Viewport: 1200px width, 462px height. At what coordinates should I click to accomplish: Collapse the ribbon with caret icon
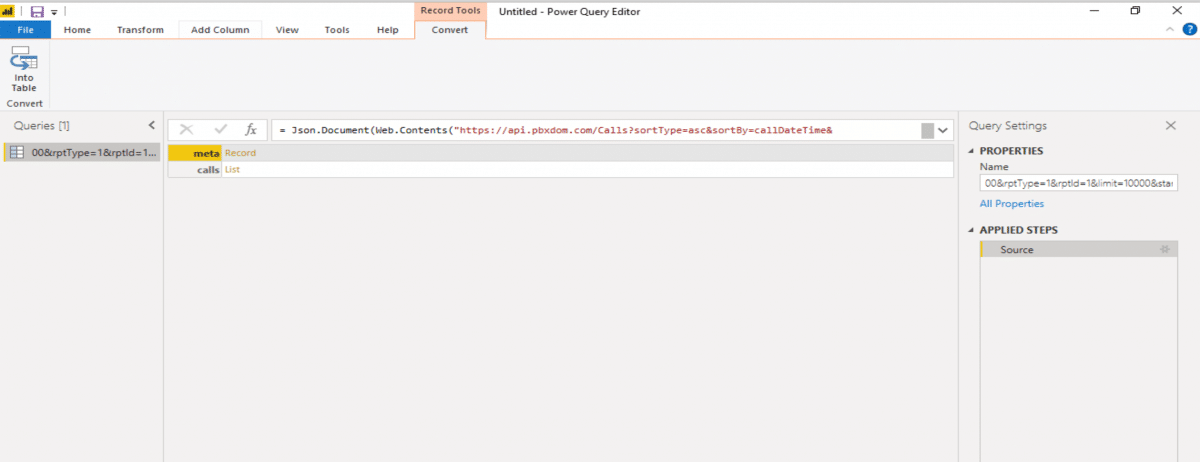(1171, 30)
